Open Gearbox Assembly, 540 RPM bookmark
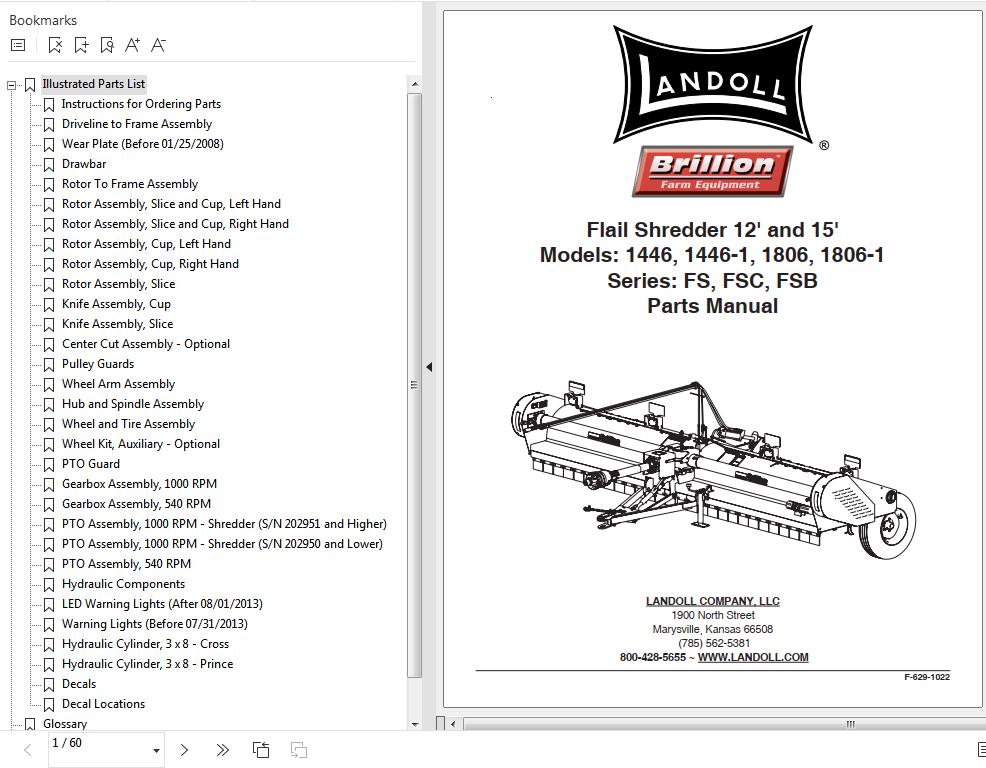This screenshot has width=986, height=768. [136, 504]
